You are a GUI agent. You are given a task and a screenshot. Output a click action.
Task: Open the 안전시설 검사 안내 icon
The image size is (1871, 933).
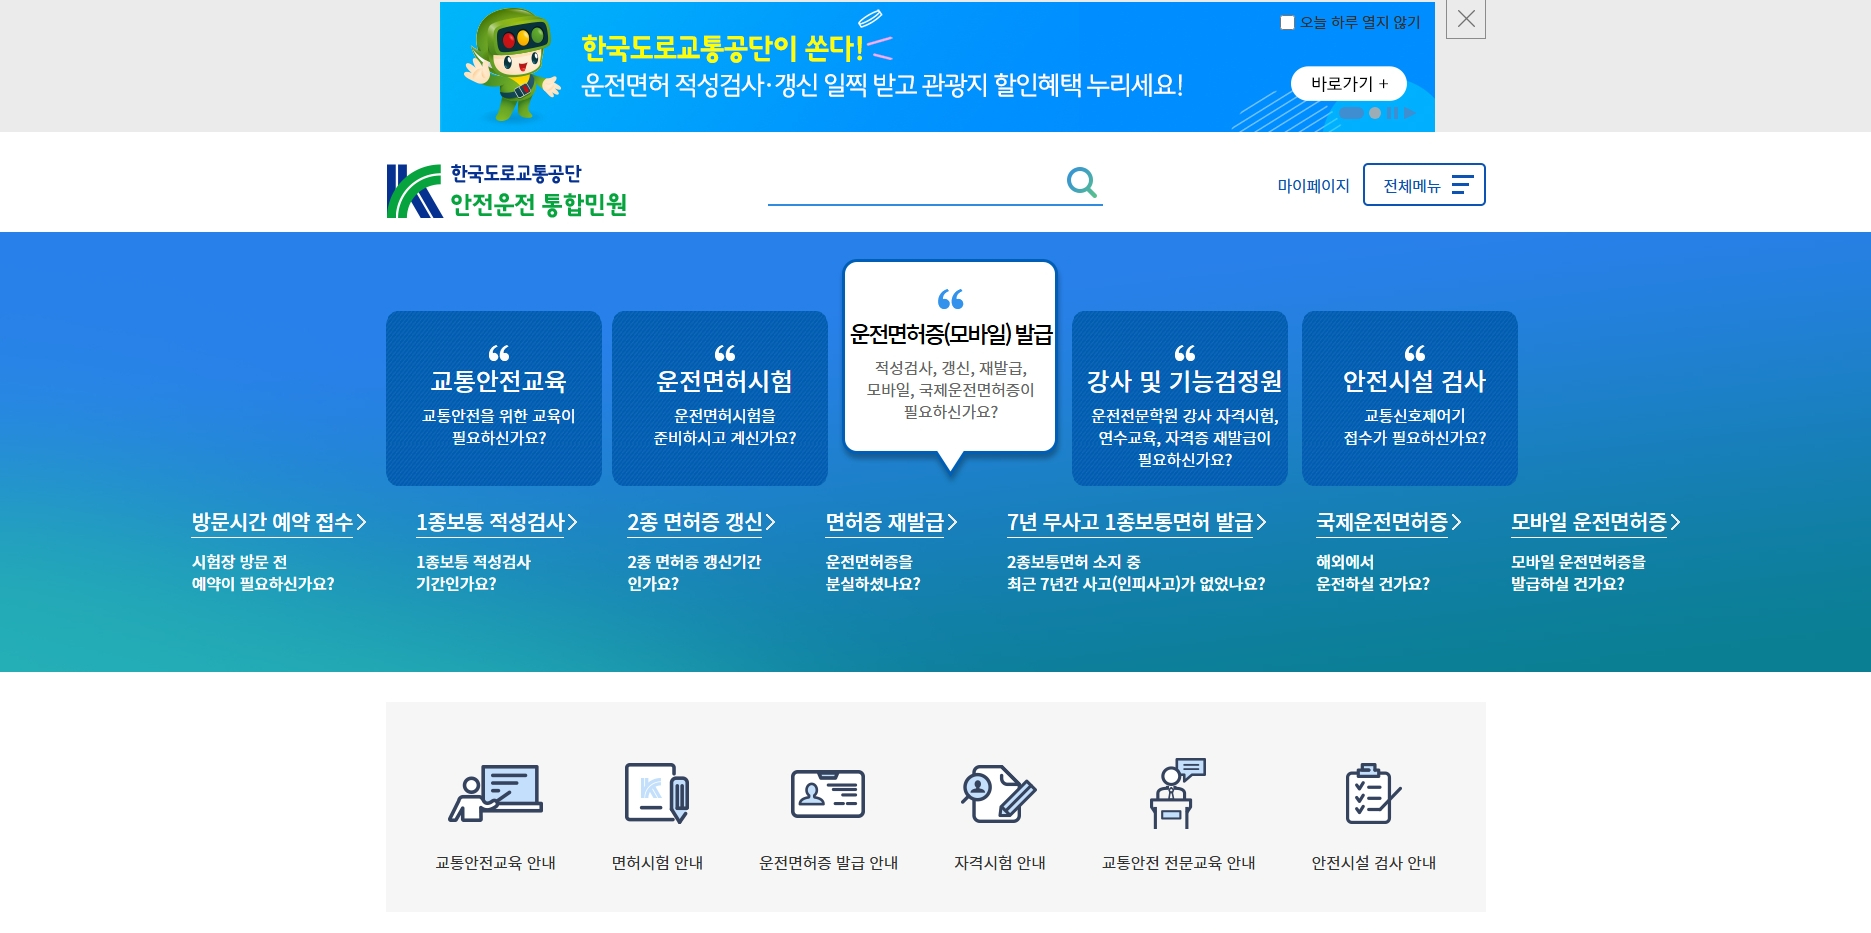1373,794
